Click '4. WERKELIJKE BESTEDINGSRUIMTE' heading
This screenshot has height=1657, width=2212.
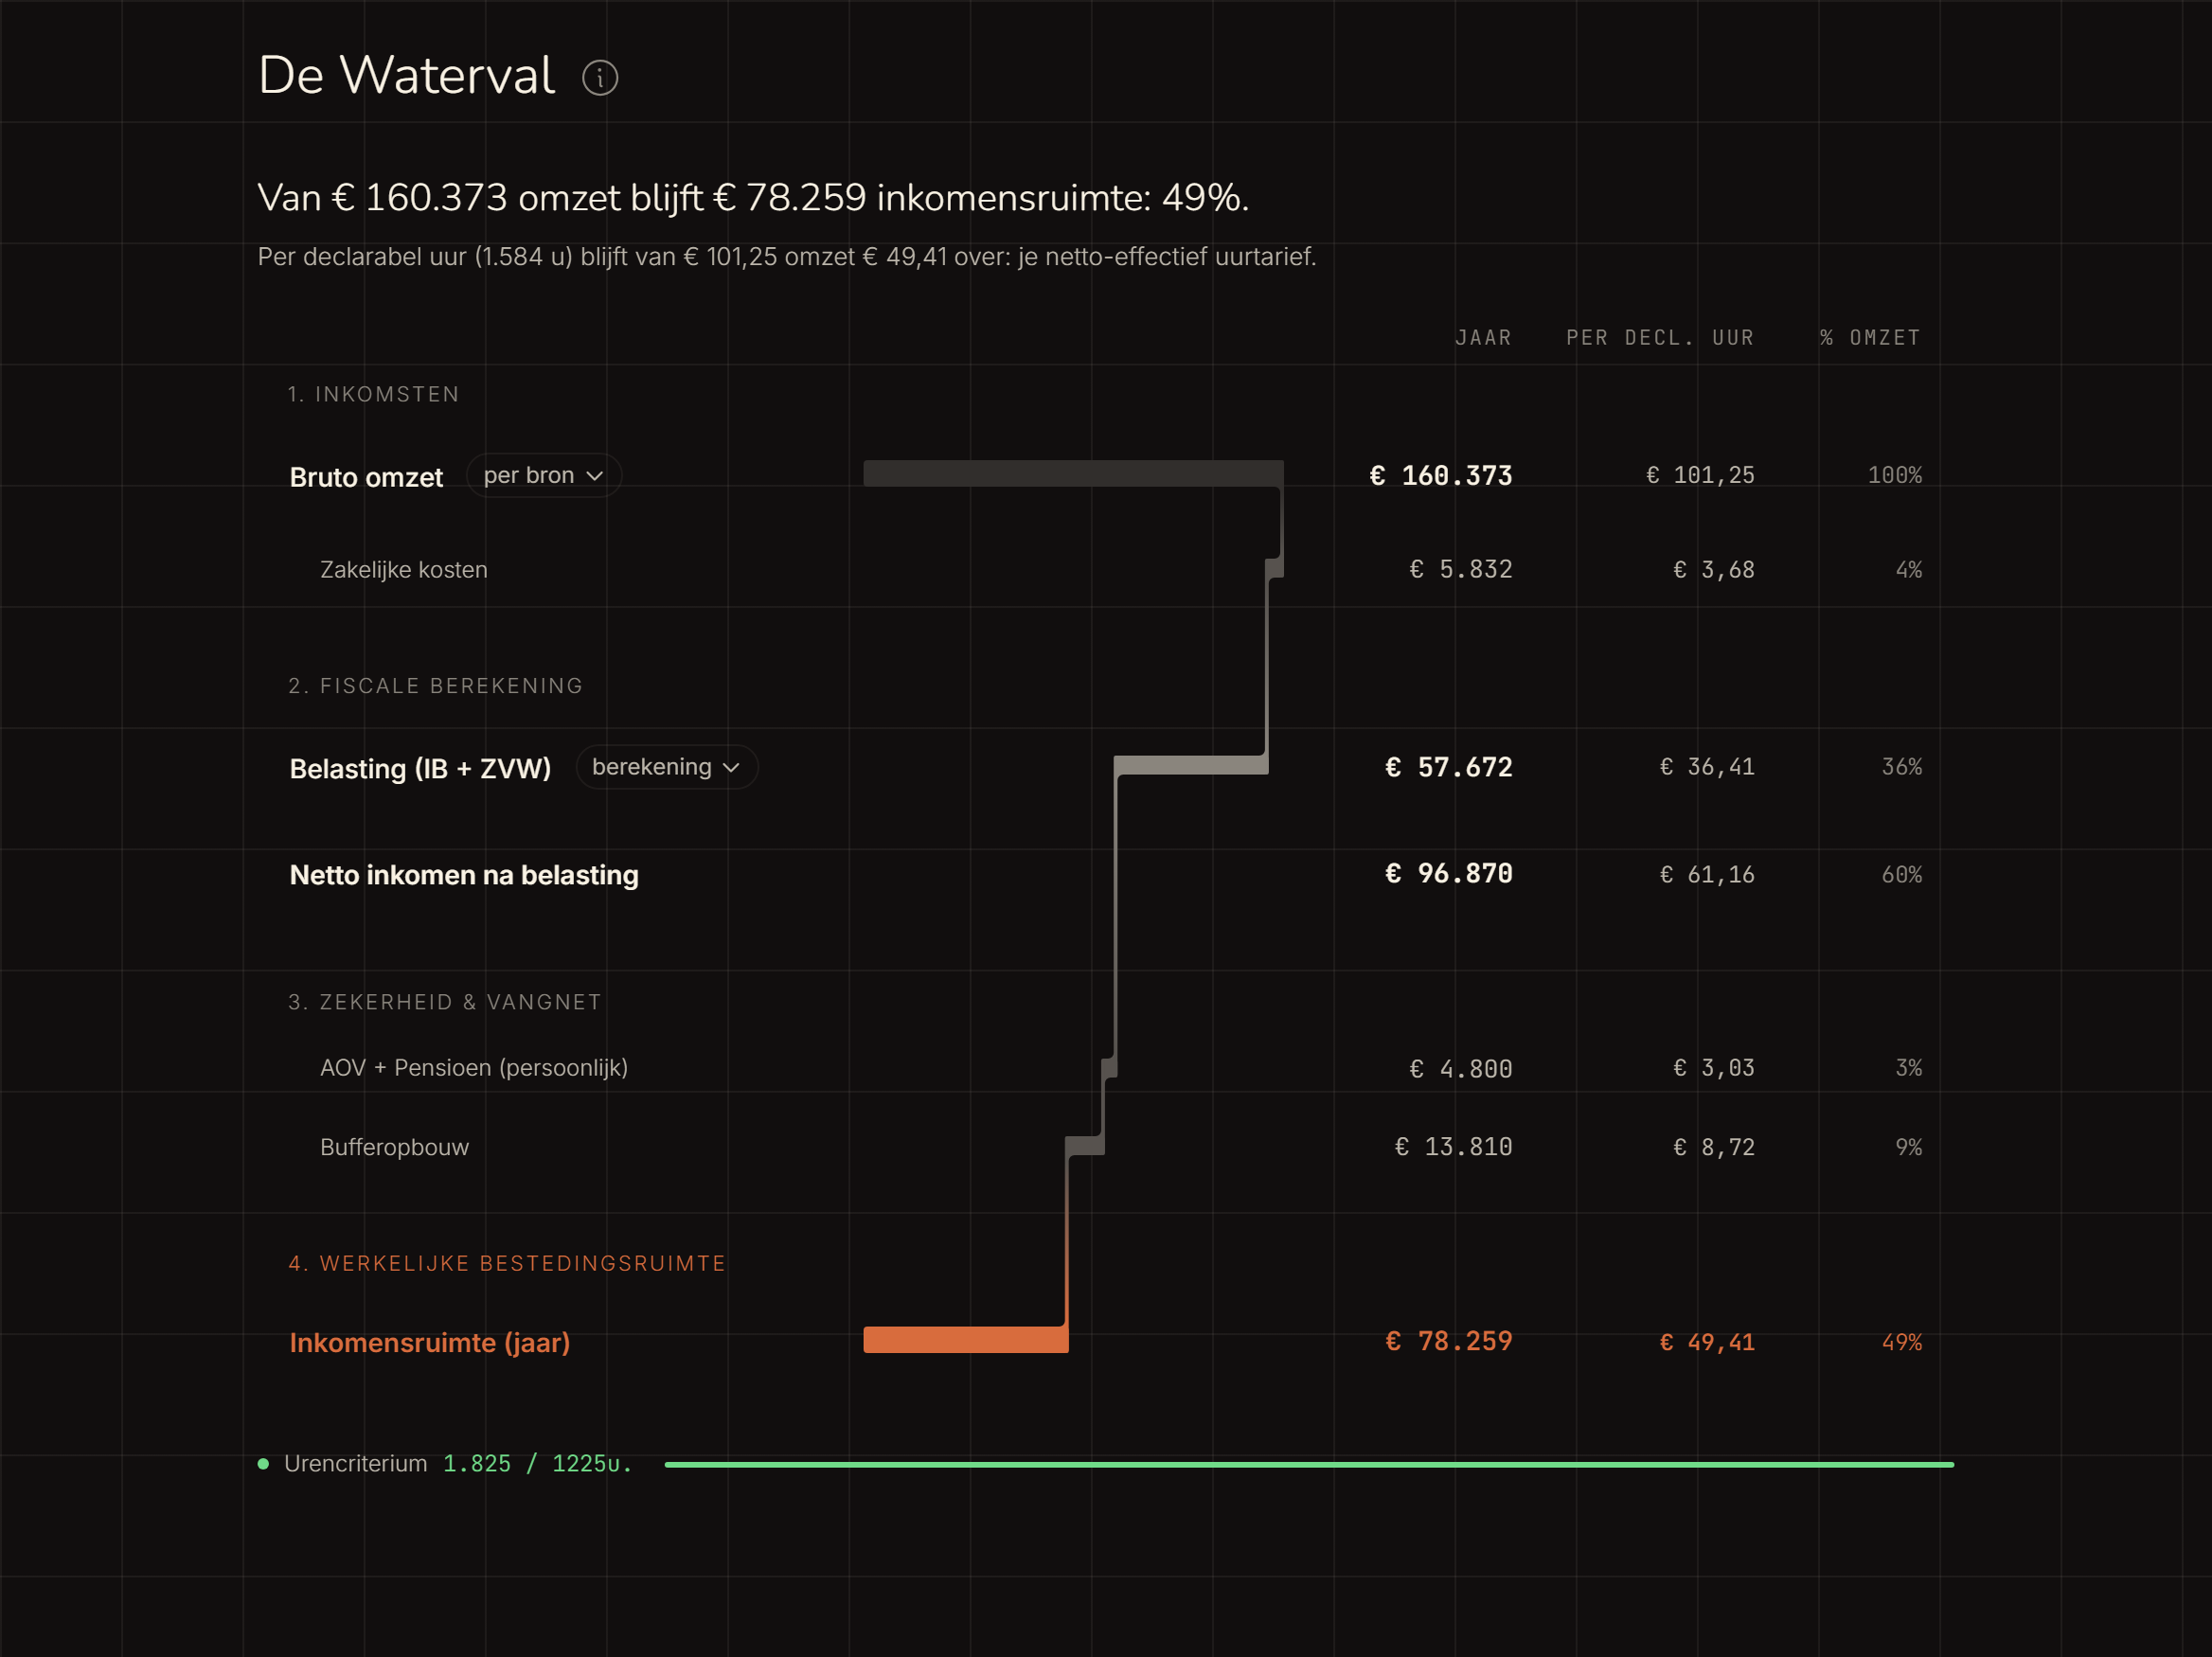point(507,1263)
